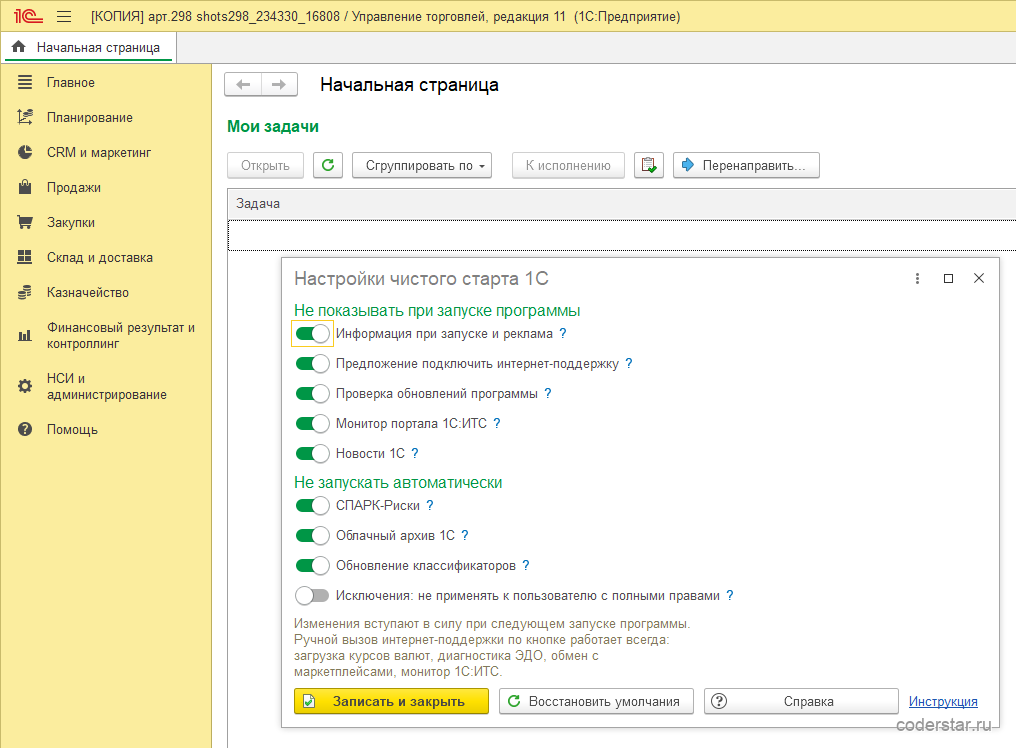The width and height of the screenshot is (1016, 748).
Task: Toggle Обновление классификаторов switch
Action: (312, 565)
